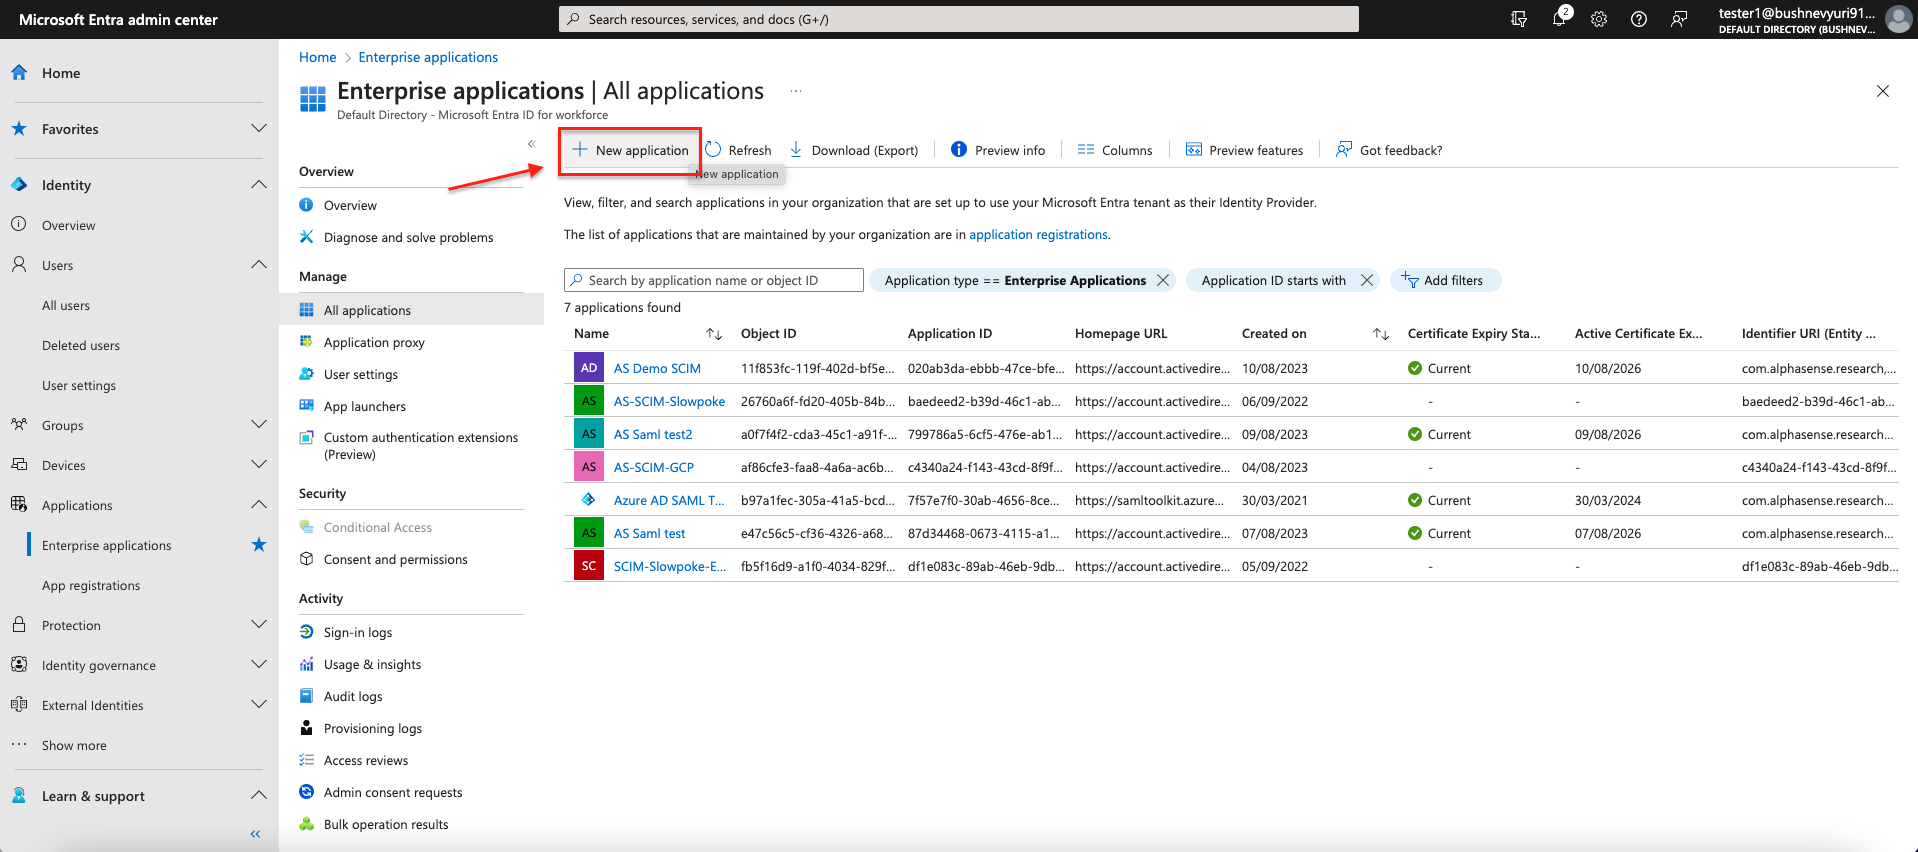Expand the Favorites section chevron
The image size is (1918, 852).
(259, 128)
